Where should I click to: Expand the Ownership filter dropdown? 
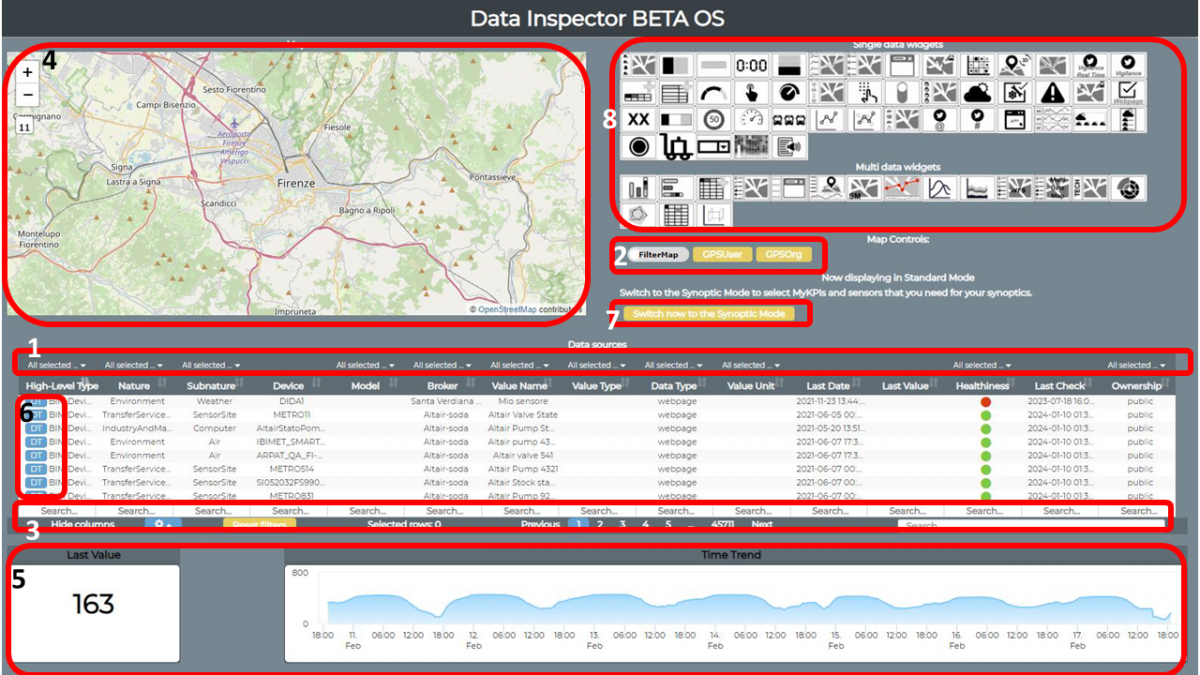pos(1135,365)
